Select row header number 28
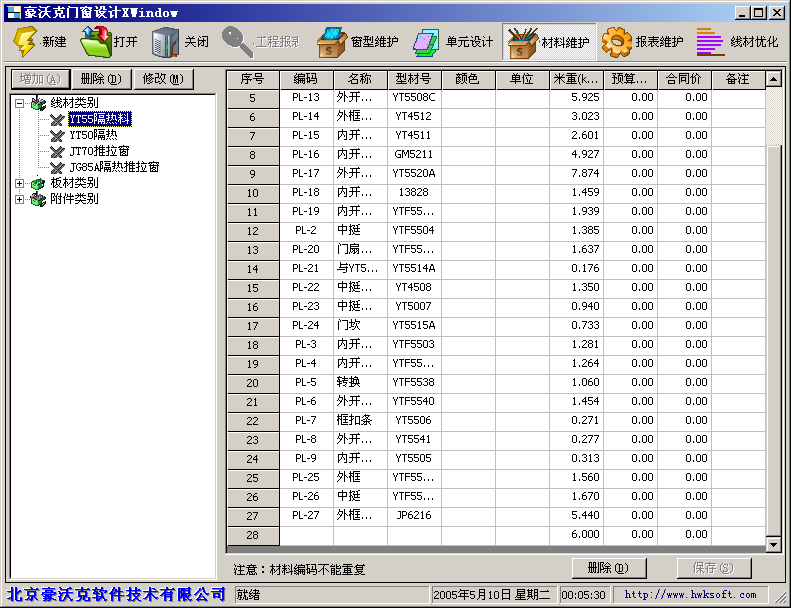The width and height of the screenshot is (791, 608). pos(253,535)
